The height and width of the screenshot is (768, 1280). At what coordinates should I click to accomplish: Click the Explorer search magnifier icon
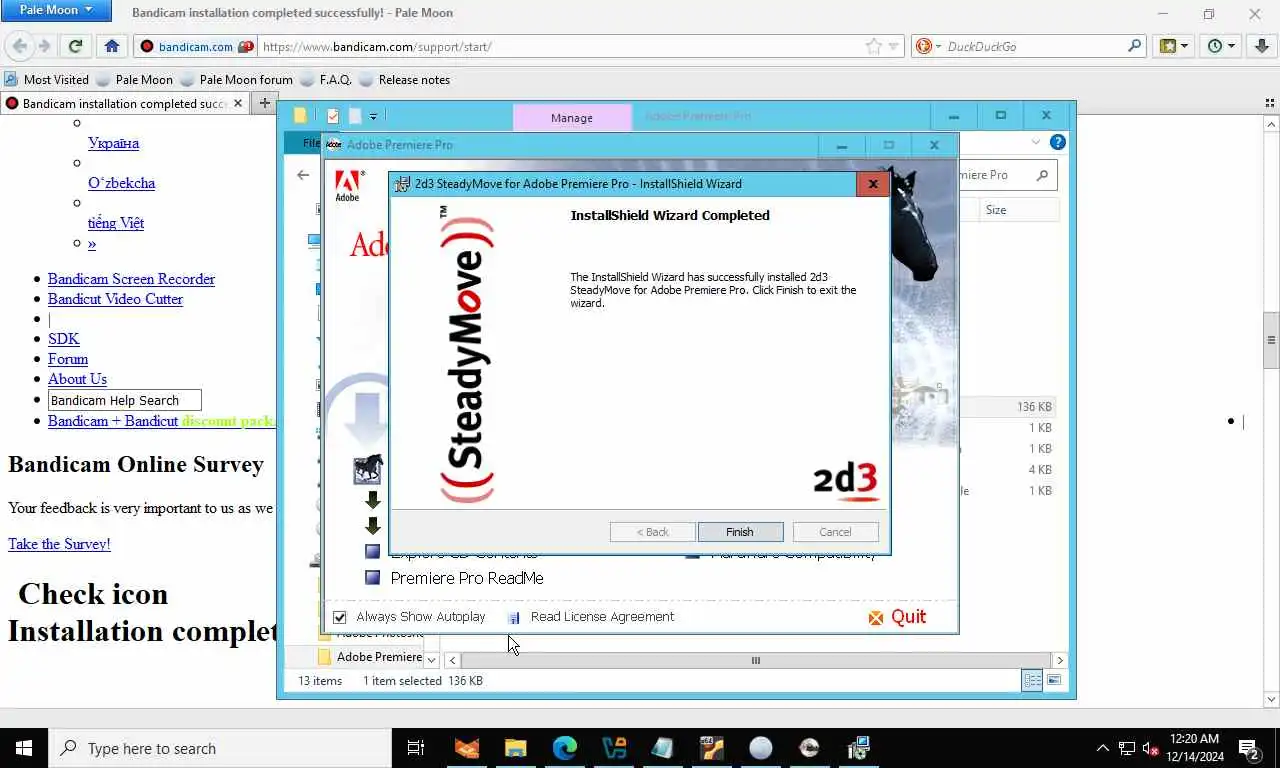pyautogui.click(x=1042, y=175)
